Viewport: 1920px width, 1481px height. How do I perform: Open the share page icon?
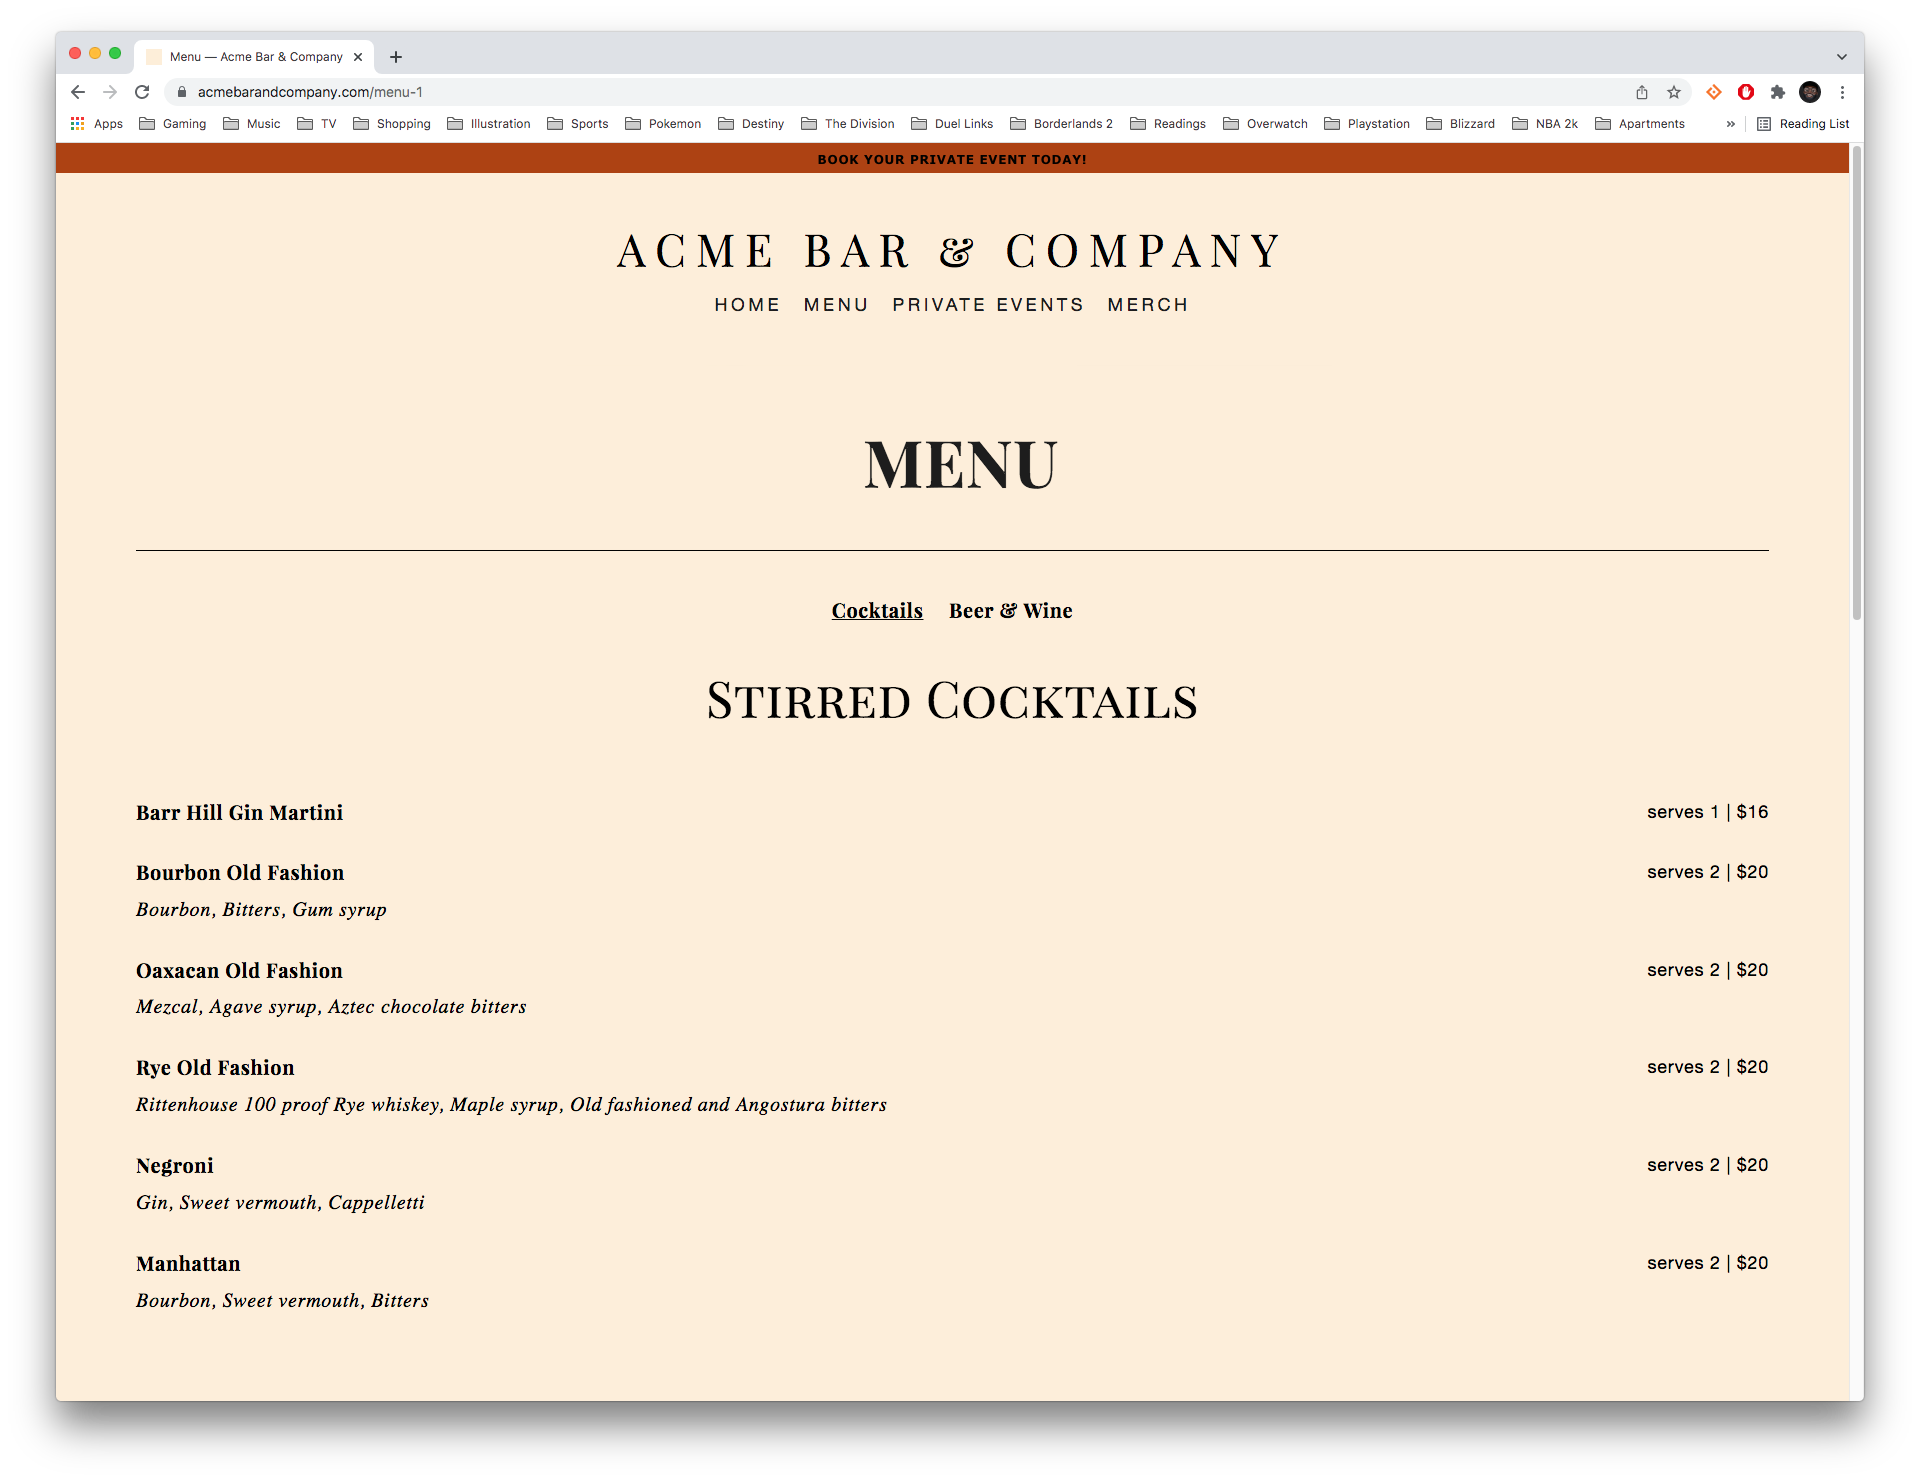(1642, 92)
